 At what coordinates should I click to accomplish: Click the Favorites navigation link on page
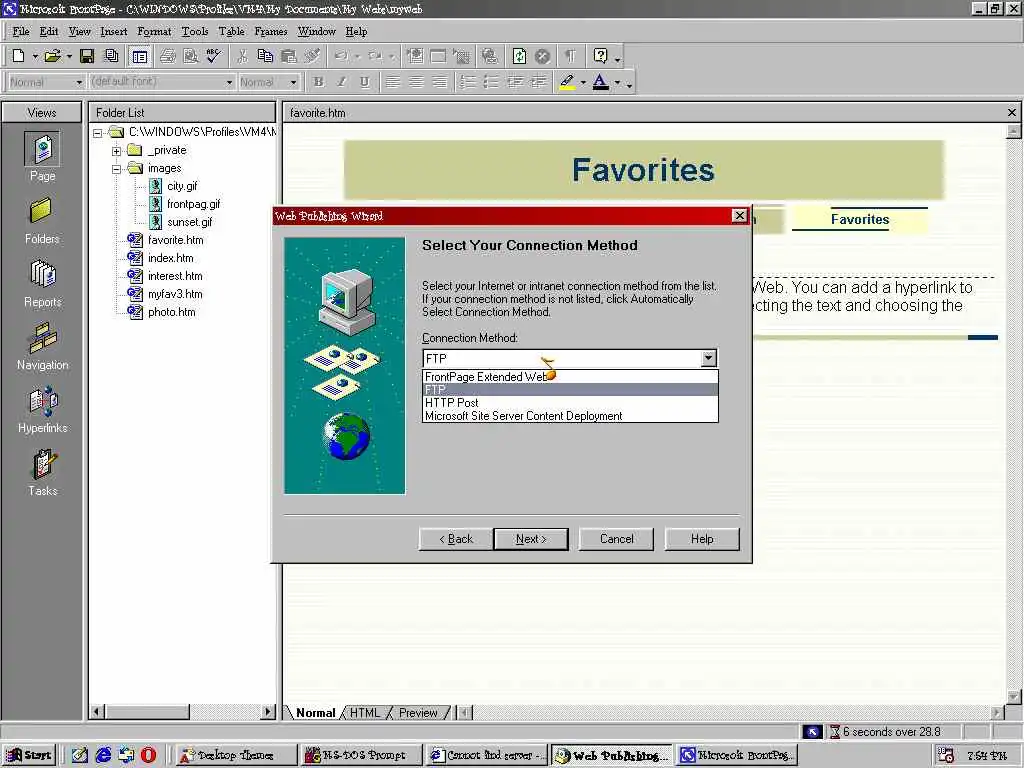(859, 219)
